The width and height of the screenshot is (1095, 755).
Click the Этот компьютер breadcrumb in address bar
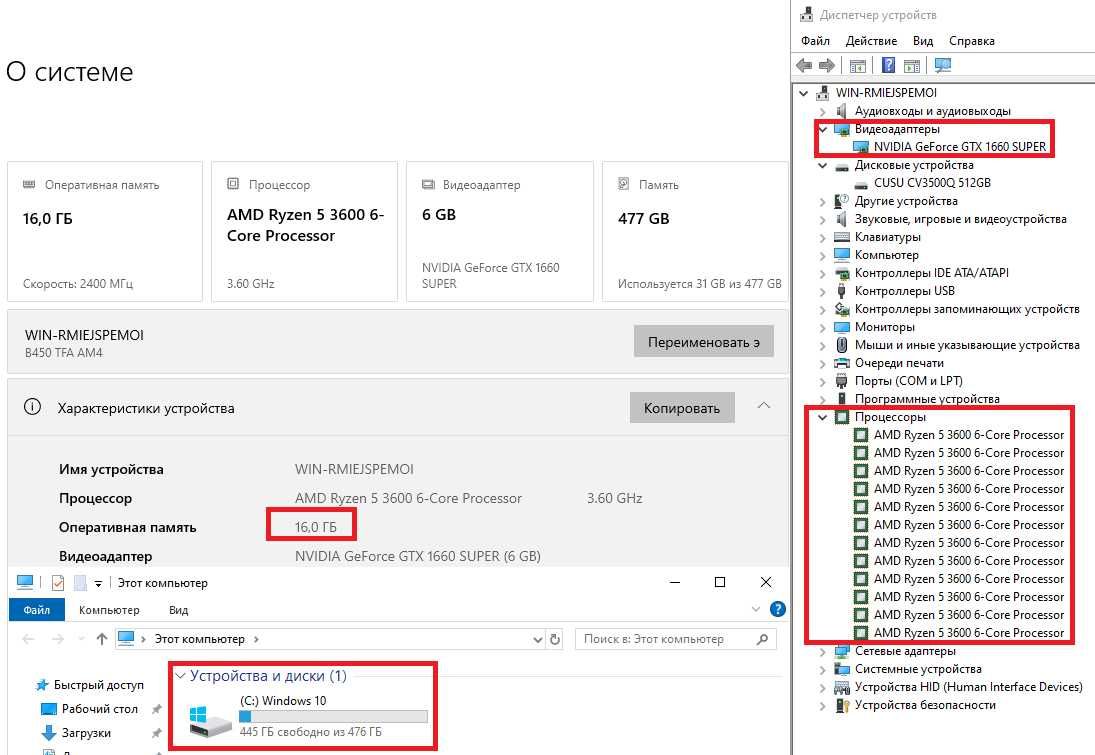click(199, 639)
